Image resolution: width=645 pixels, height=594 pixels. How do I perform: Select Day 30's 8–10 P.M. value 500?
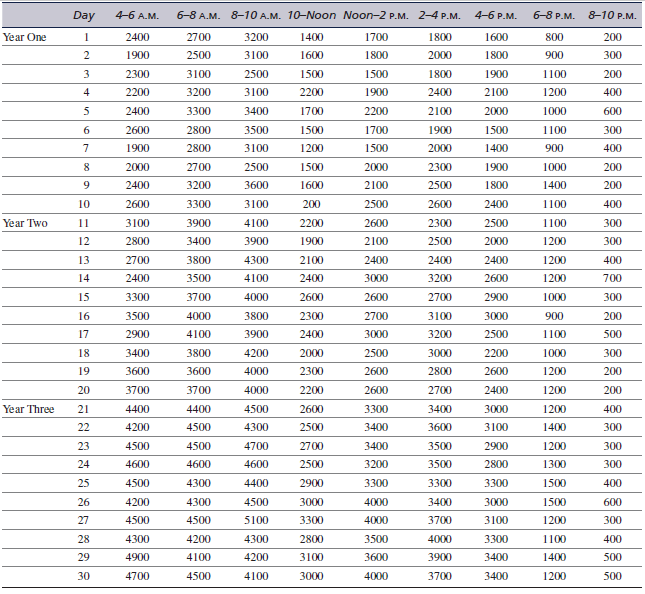click(x=613, y=576)
